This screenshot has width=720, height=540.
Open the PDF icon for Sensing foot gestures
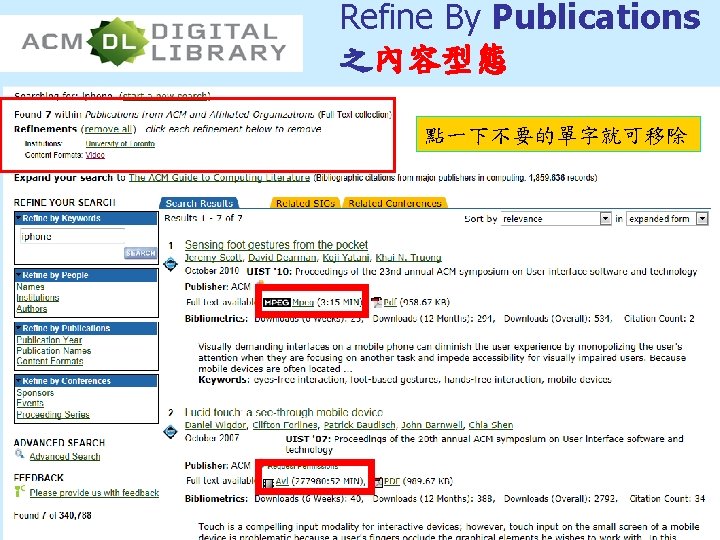coord(377,302)
